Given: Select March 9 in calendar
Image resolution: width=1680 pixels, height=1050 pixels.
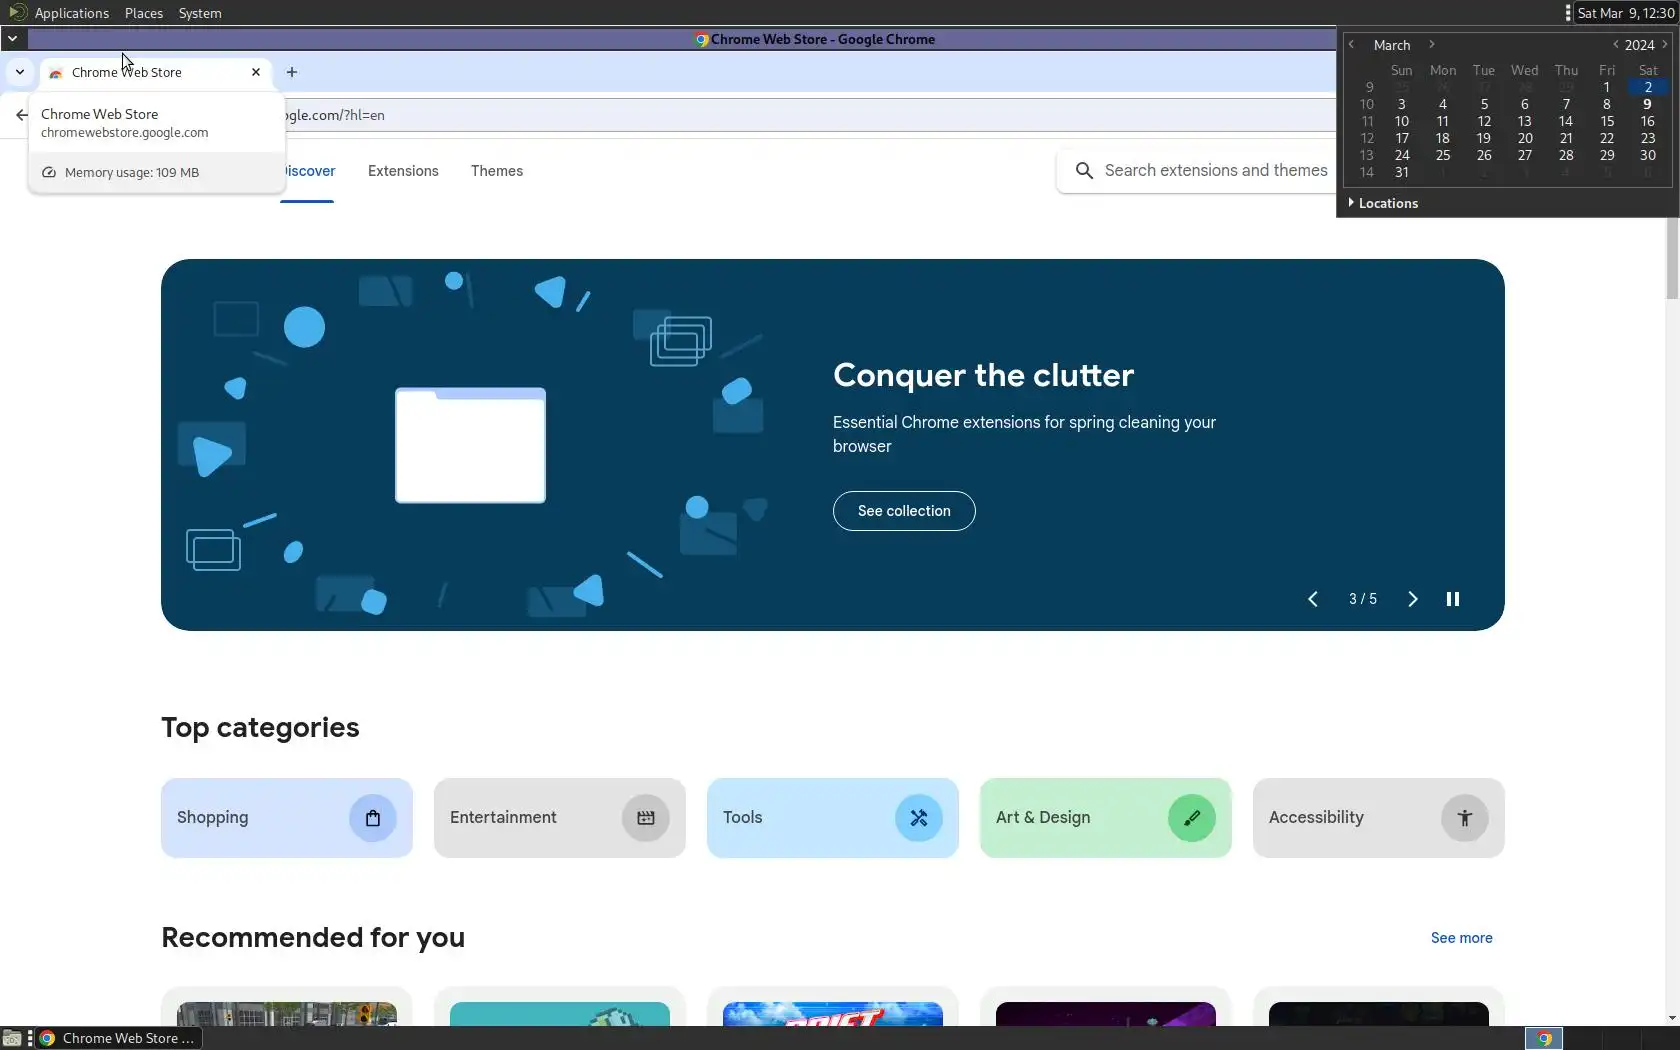Looking at the screenshot, I should point(1647,104).
